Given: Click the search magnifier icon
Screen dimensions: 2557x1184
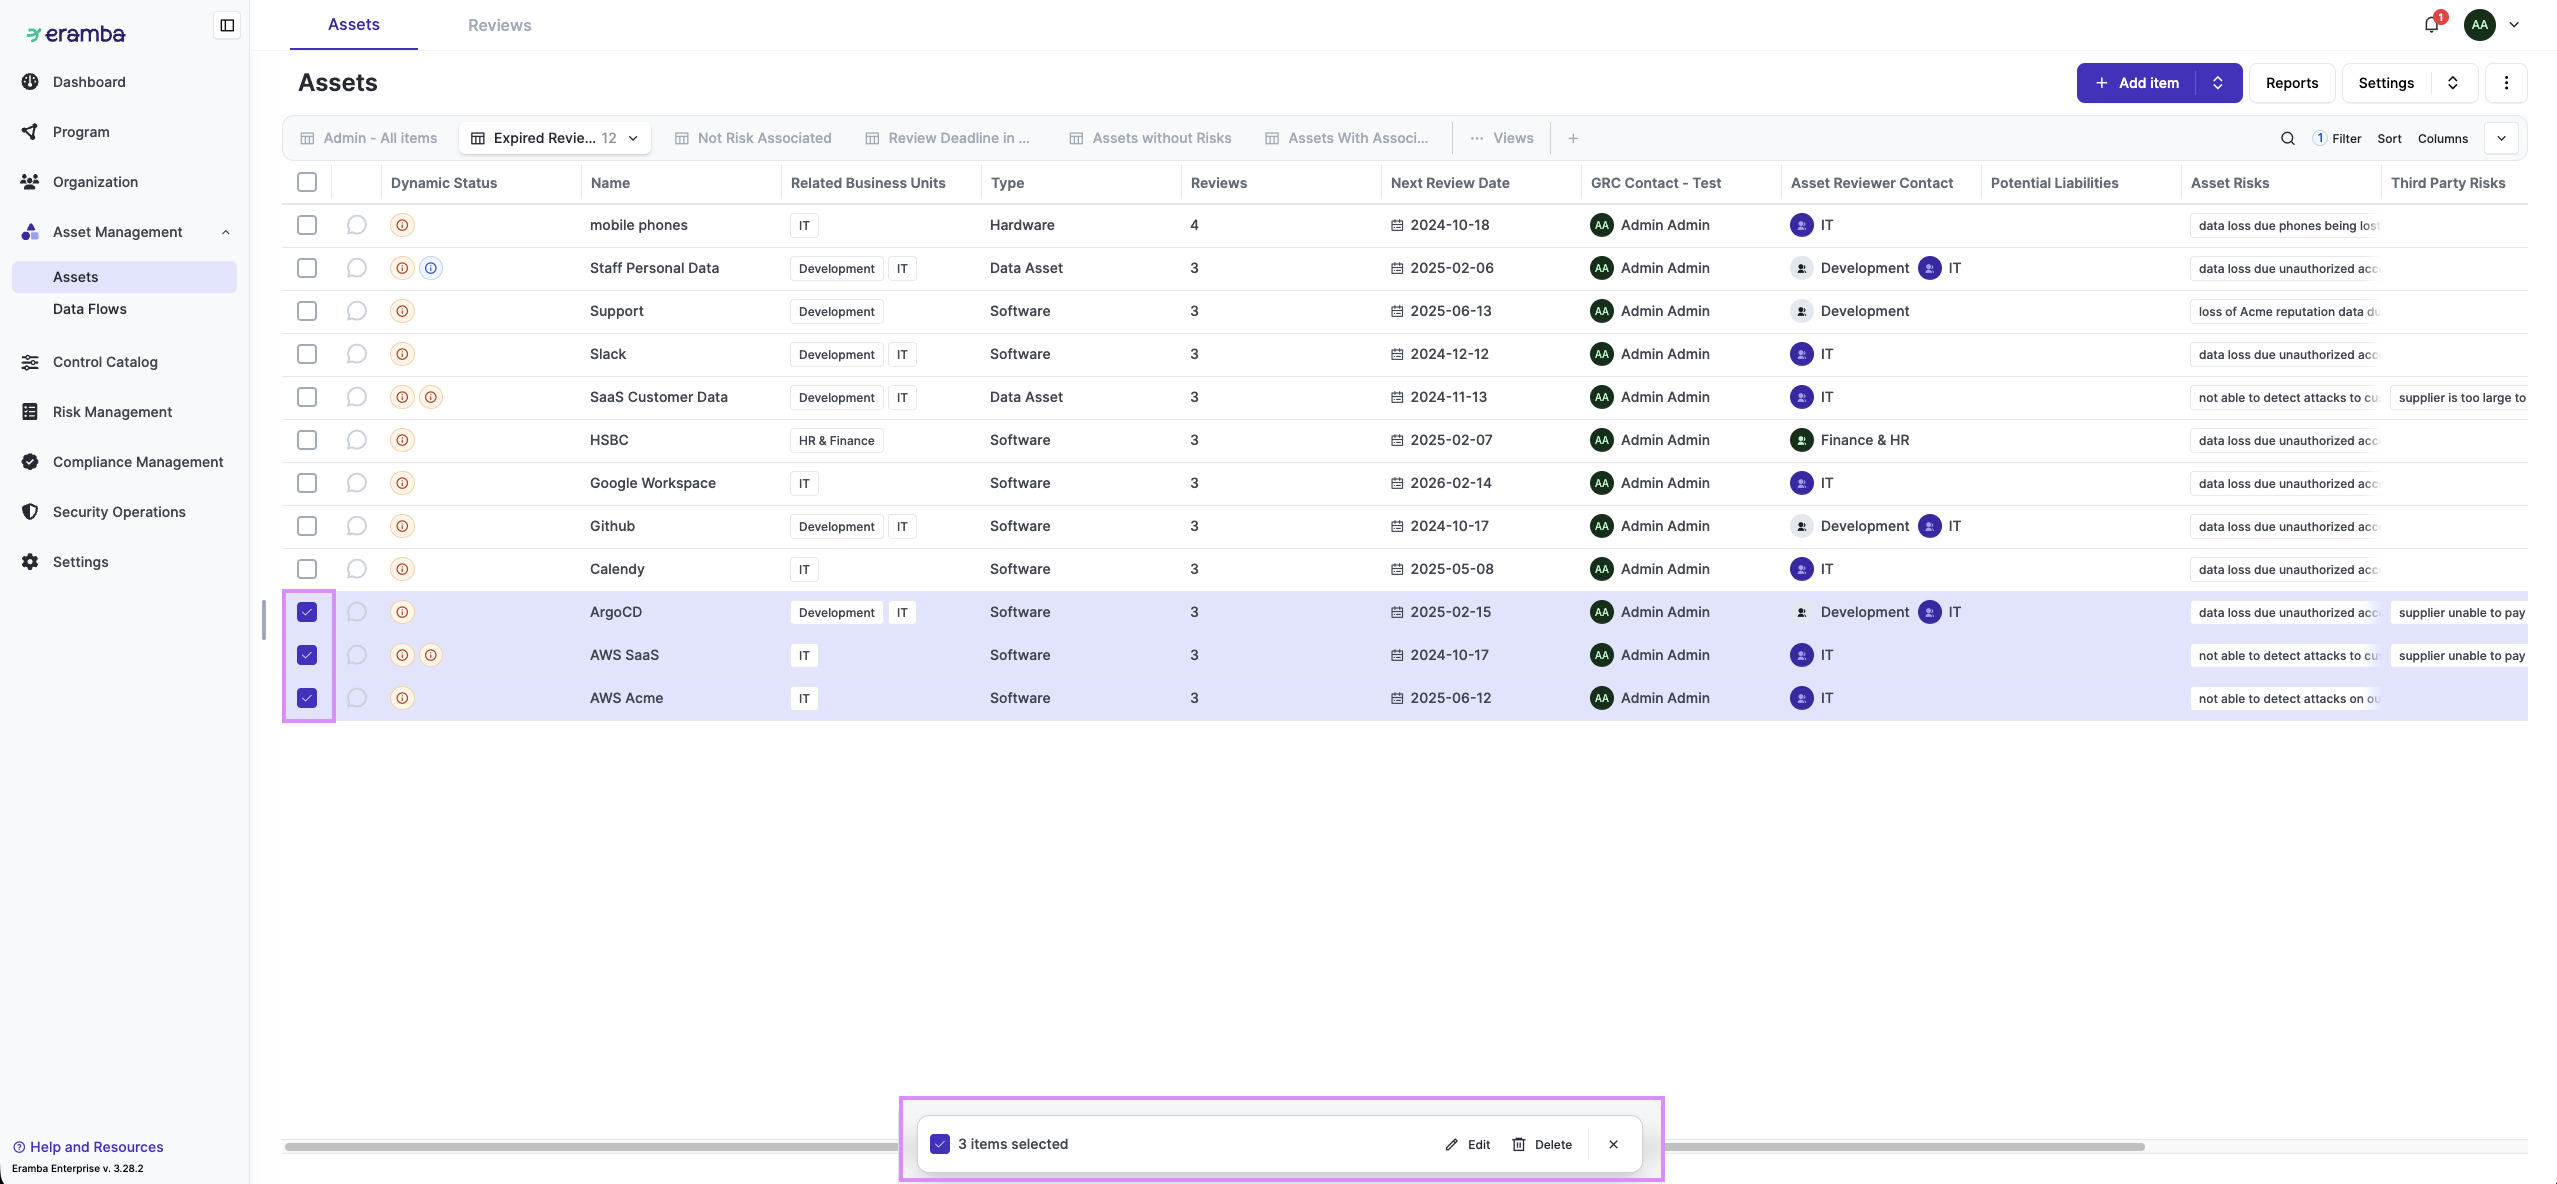Looking at the screenshot, I should tap(2287, 138).
